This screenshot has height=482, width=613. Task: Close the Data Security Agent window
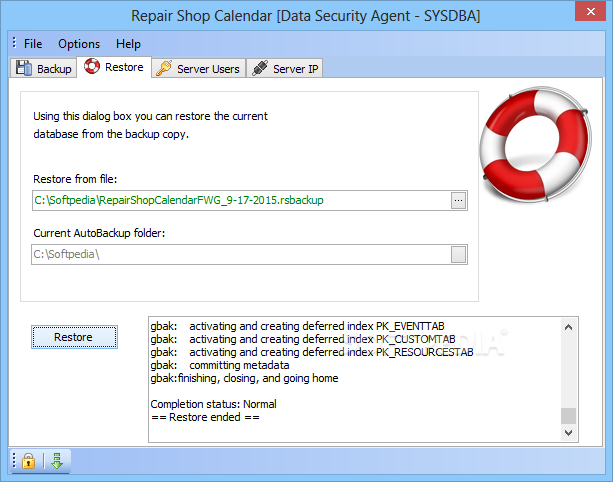click(x=591, y=11)
